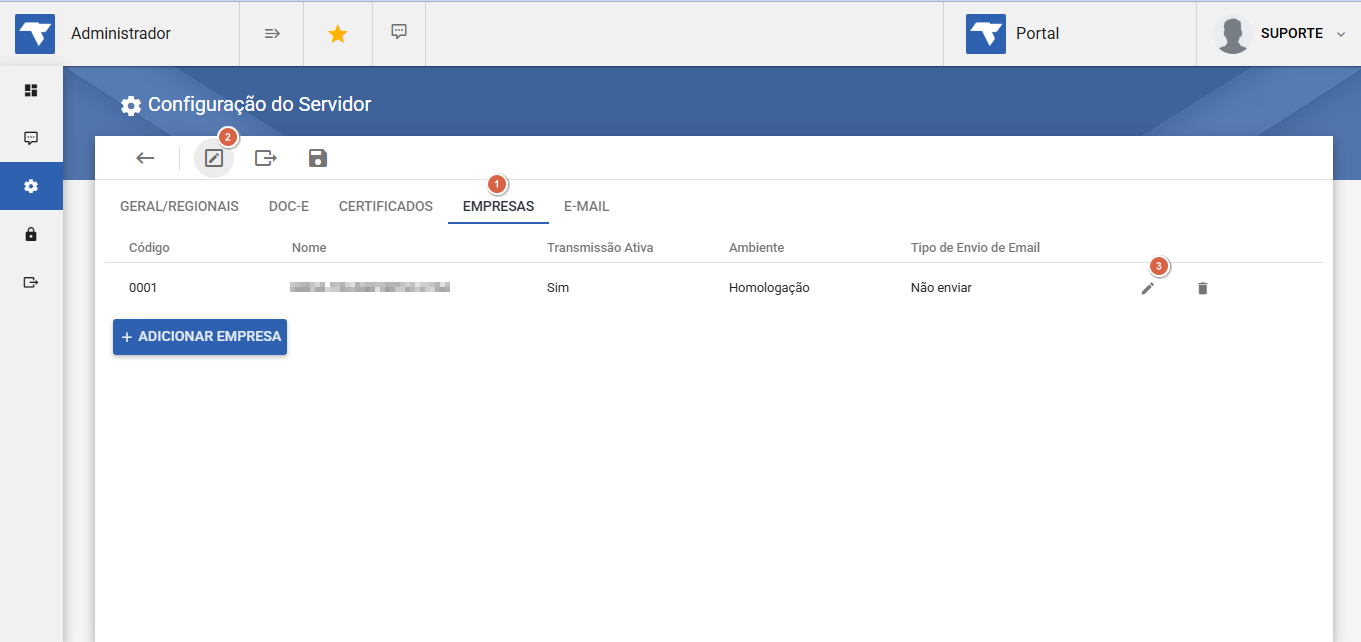The width and height of the screenshot is (1361, 642).
Task: Edit company 0001 with the pencil icon
Action: tap(1148, 288)
